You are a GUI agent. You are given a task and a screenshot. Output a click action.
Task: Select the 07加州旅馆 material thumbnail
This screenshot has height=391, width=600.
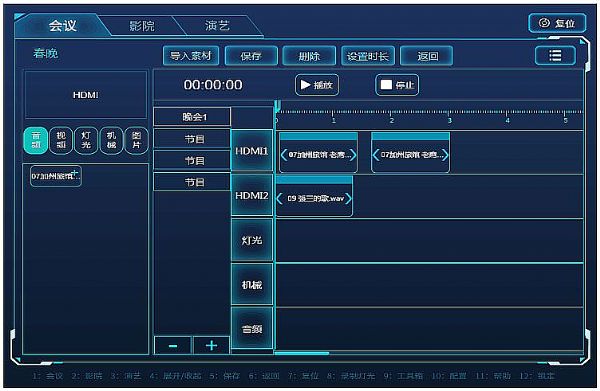coord(56,176)
